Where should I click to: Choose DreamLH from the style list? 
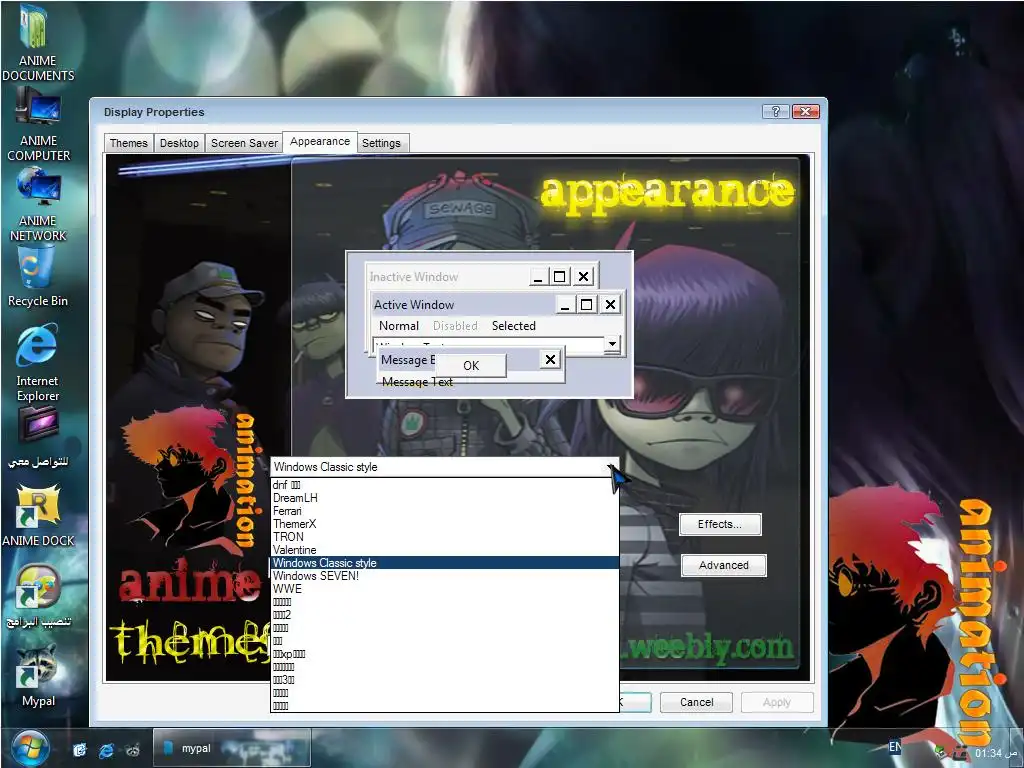444,498
